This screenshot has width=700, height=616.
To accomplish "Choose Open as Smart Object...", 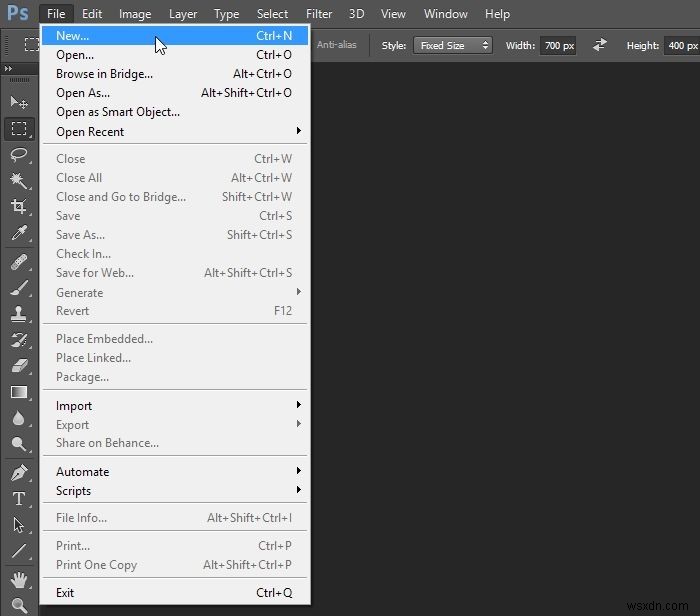I will 175,112.
